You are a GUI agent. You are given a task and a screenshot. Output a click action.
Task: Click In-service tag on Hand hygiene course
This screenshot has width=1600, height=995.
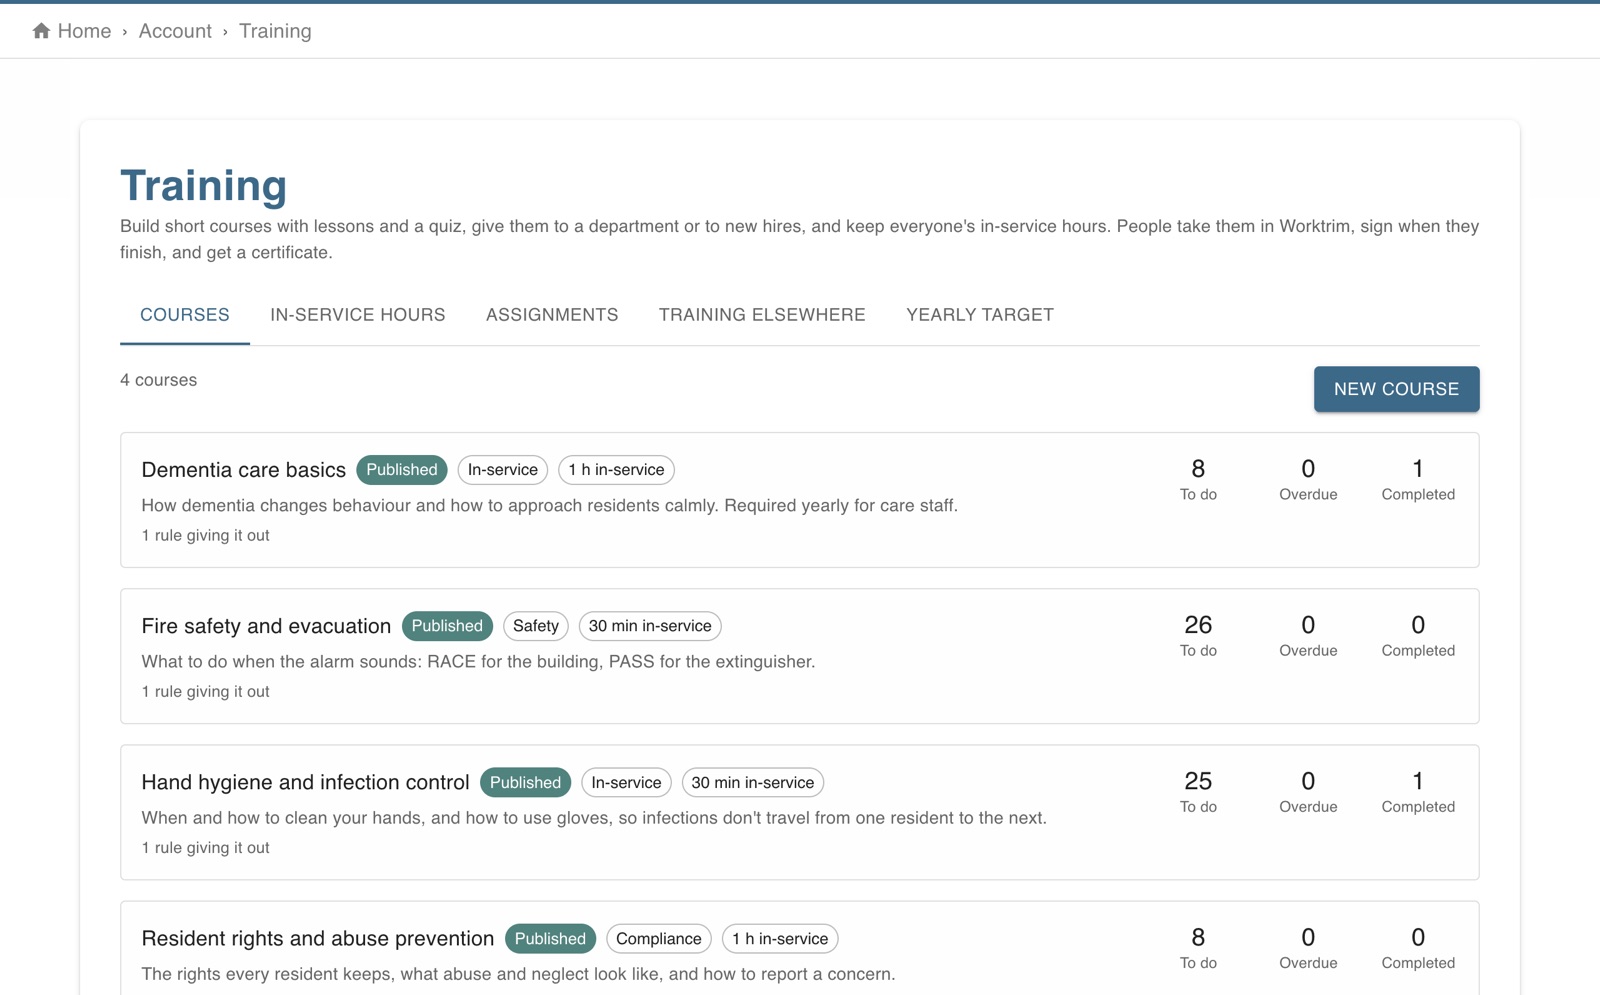pyautogui.click(x=626, y=782)
